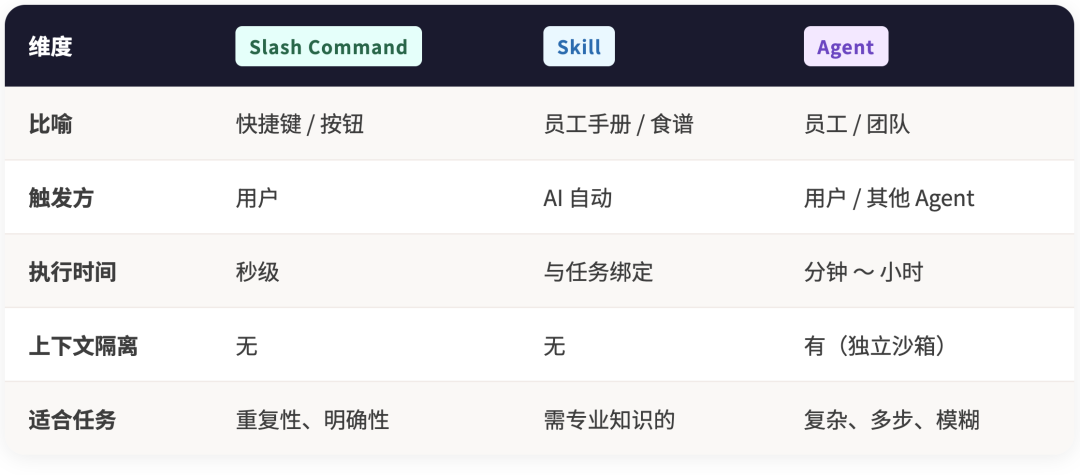Click the Skill header badge

[578, 47]
